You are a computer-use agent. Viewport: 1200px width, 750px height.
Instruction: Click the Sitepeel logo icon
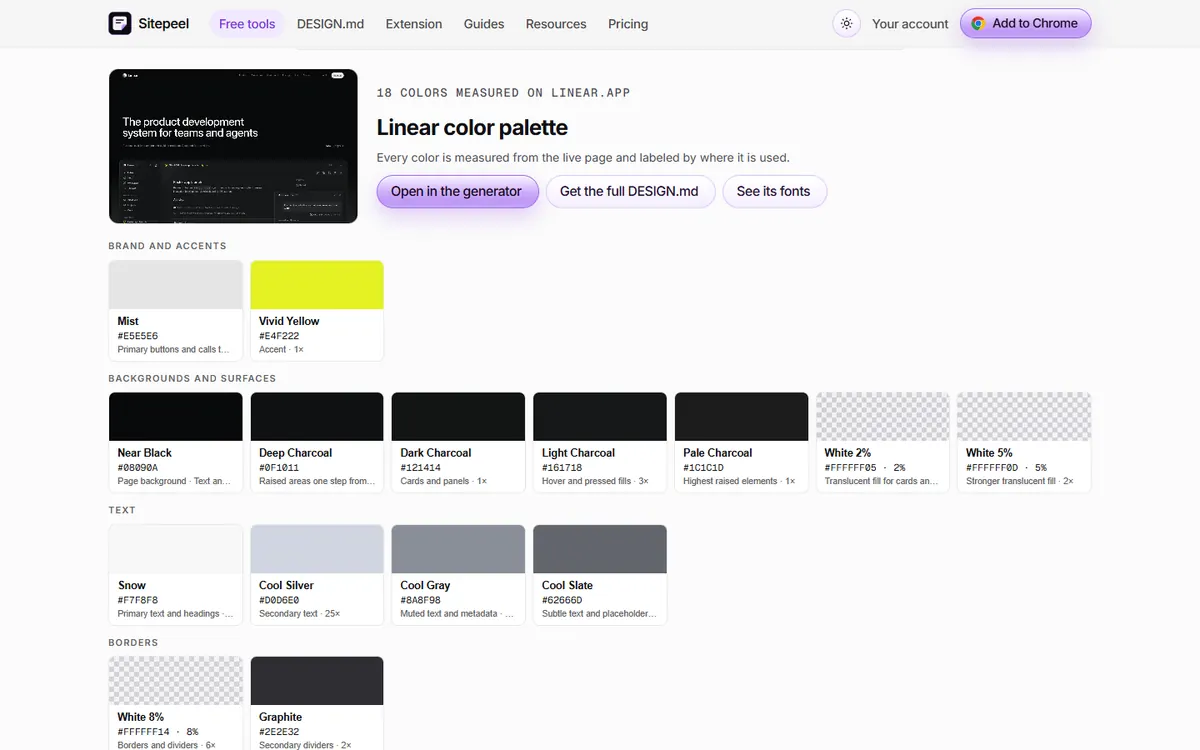pos(120,23)
